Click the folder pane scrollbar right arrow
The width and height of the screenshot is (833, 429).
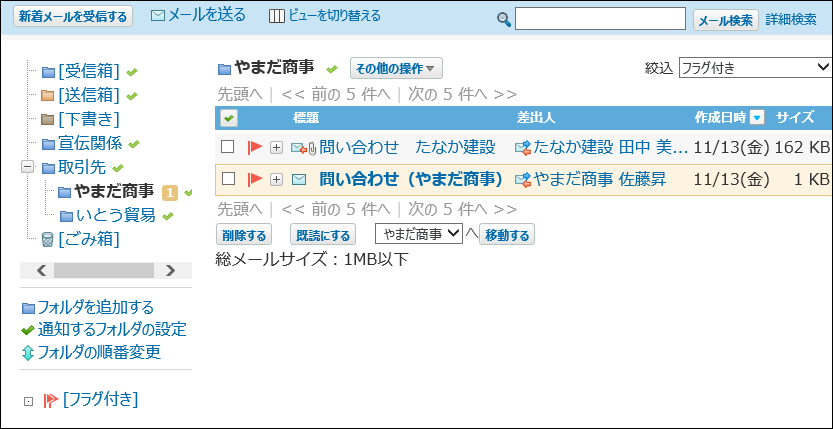pyautogui.click(x=170, y=270)
